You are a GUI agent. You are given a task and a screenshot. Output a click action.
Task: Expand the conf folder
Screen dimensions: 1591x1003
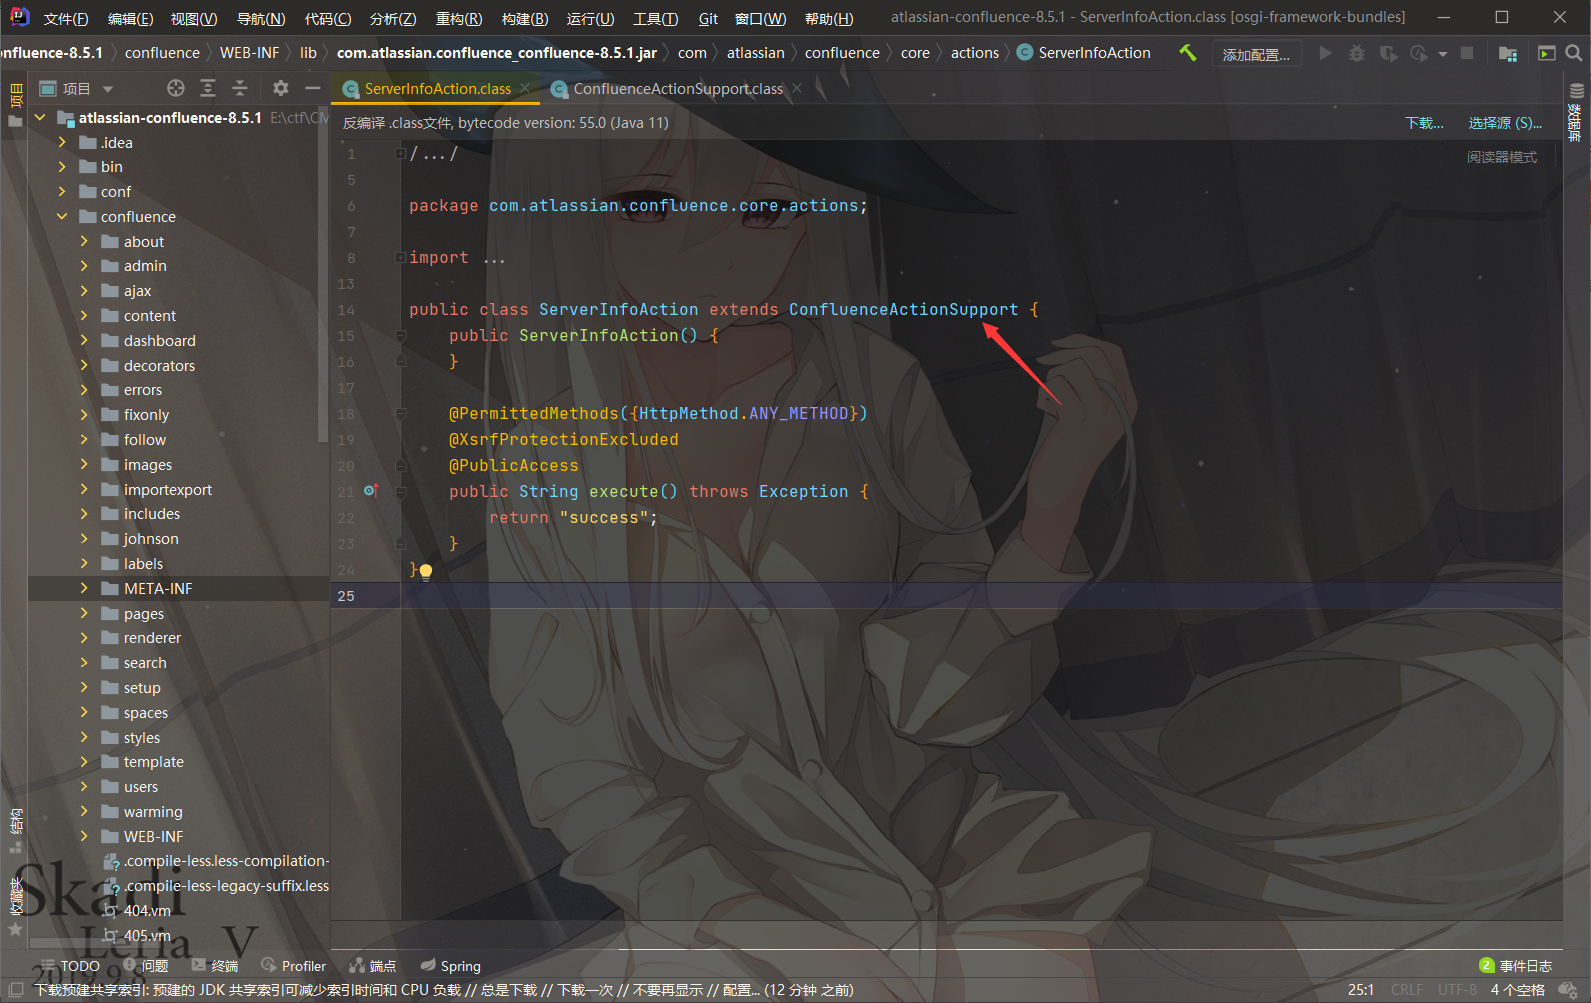62,191
